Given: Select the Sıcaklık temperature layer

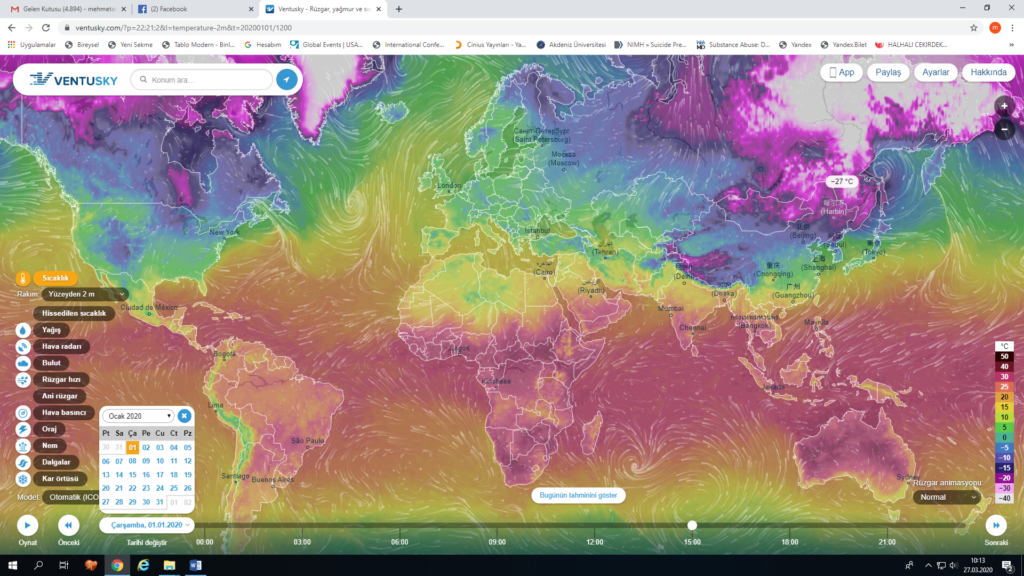Looking at the screenshot, I should [x=56, y=278].
